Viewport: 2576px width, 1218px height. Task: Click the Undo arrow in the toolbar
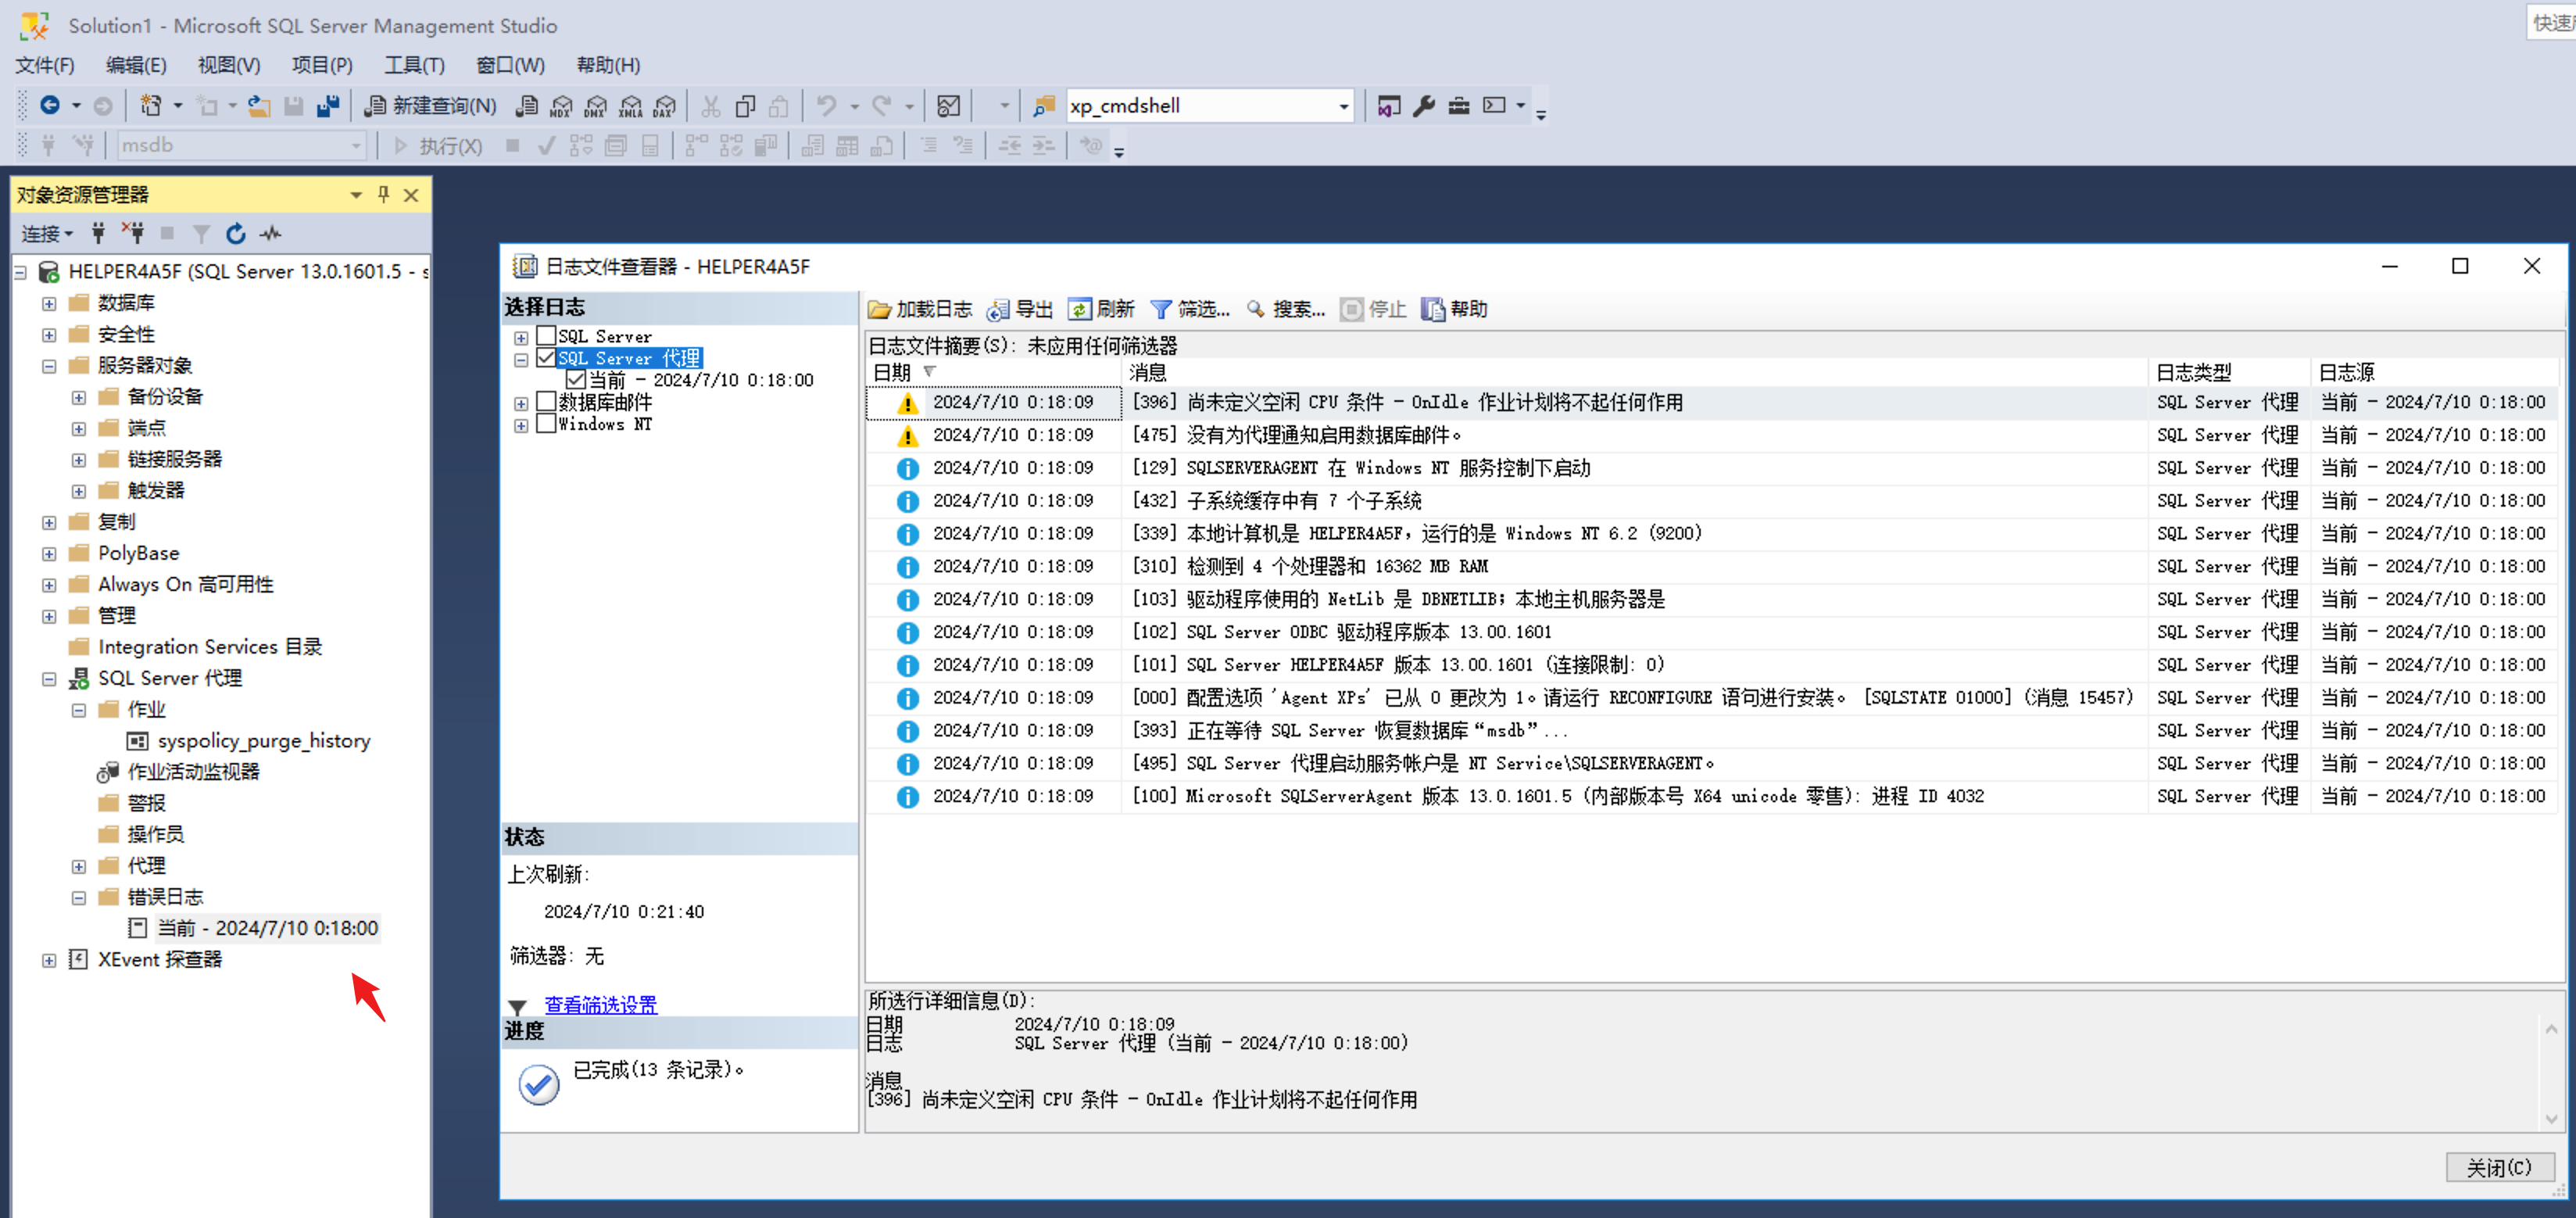click(x=827, y=105)
